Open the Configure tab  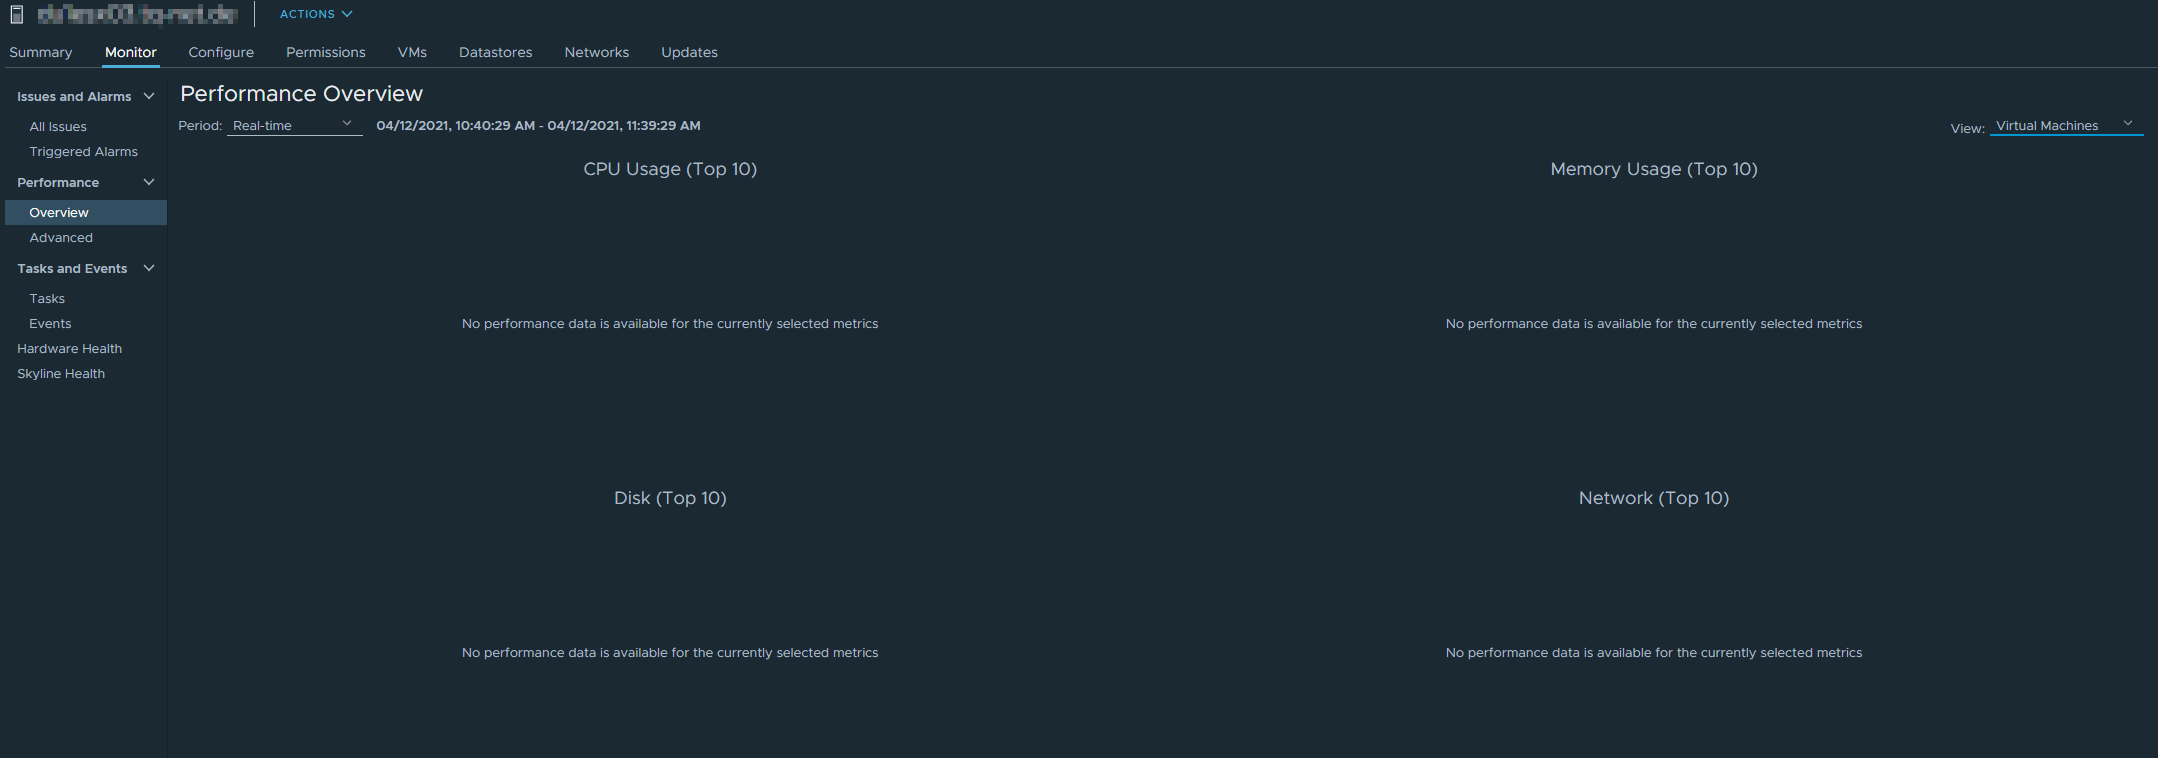[x=221, y=52]
